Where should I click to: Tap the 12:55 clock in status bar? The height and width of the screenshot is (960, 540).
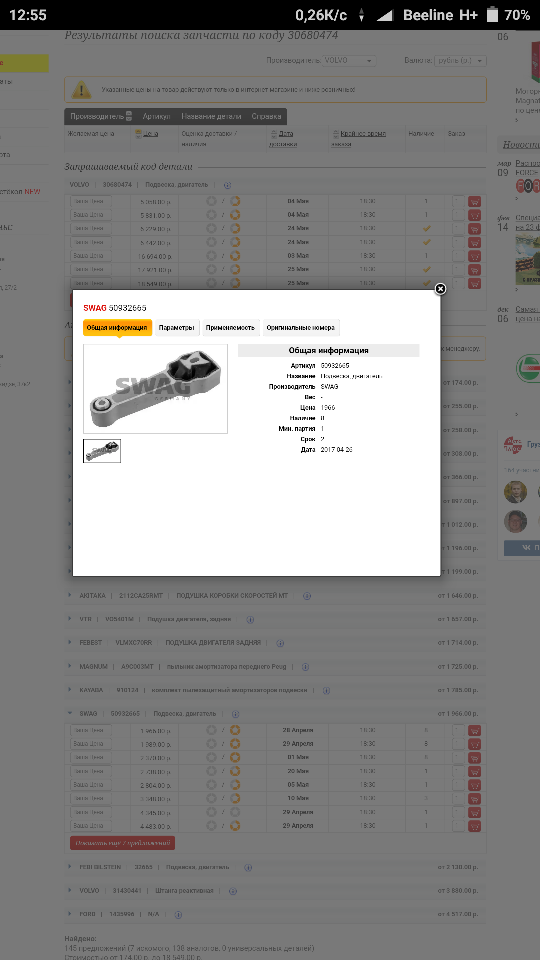click(28, 15)
